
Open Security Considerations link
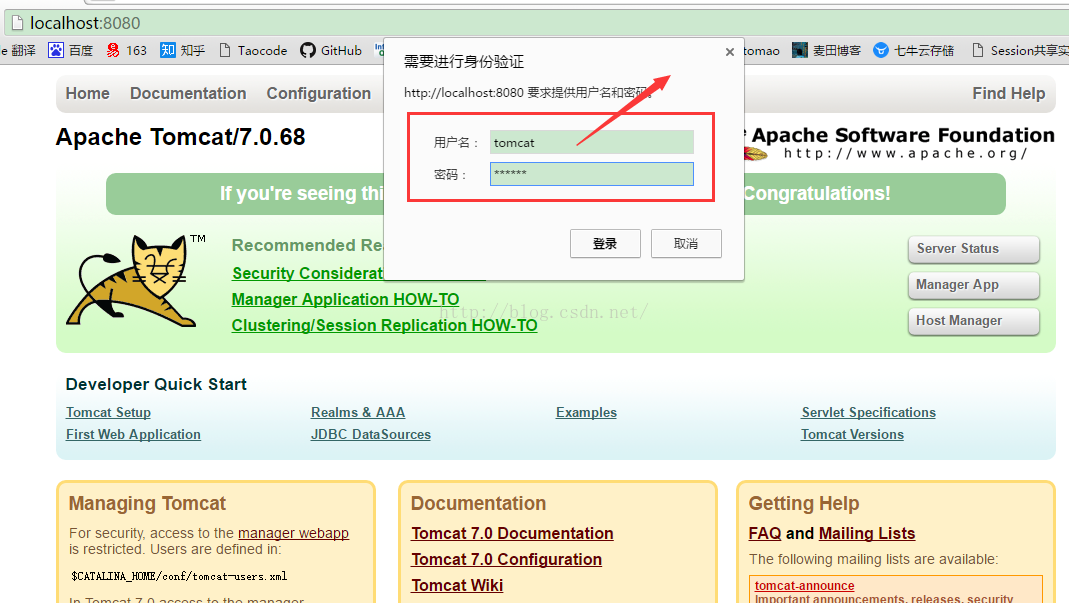tap(307, 274)
